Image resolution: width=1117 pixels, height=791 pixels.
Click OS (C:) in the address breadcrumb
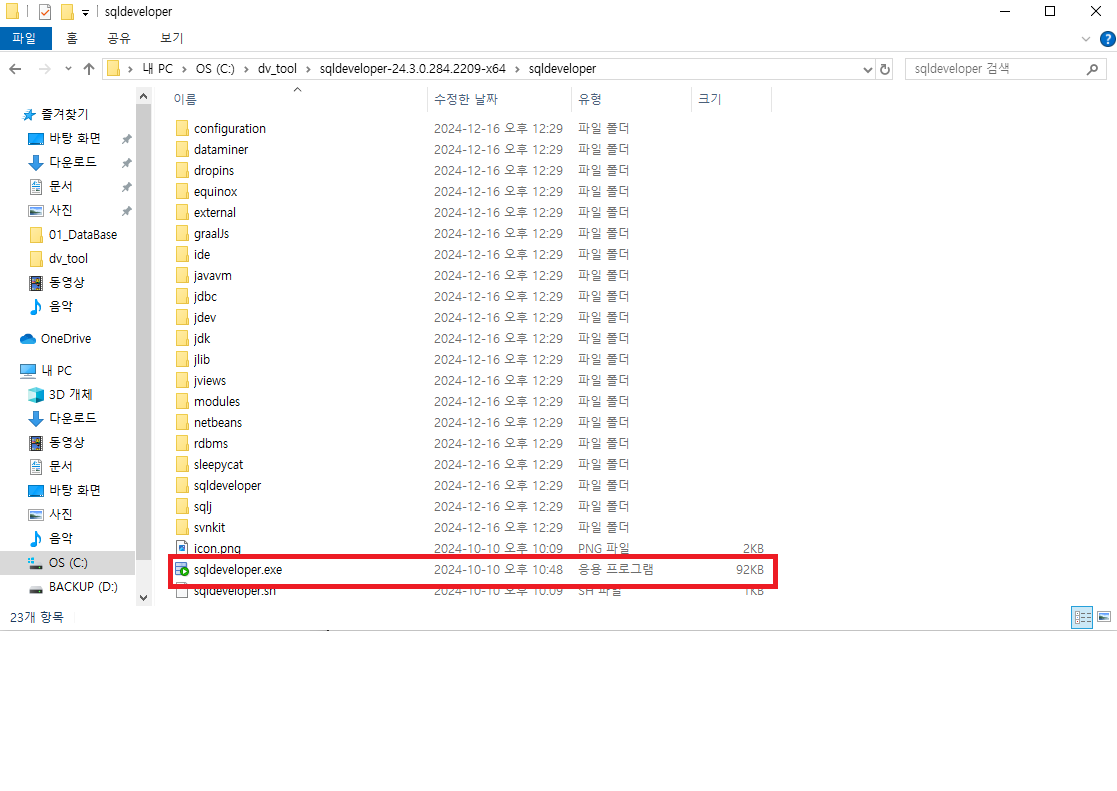pos(215,69)
